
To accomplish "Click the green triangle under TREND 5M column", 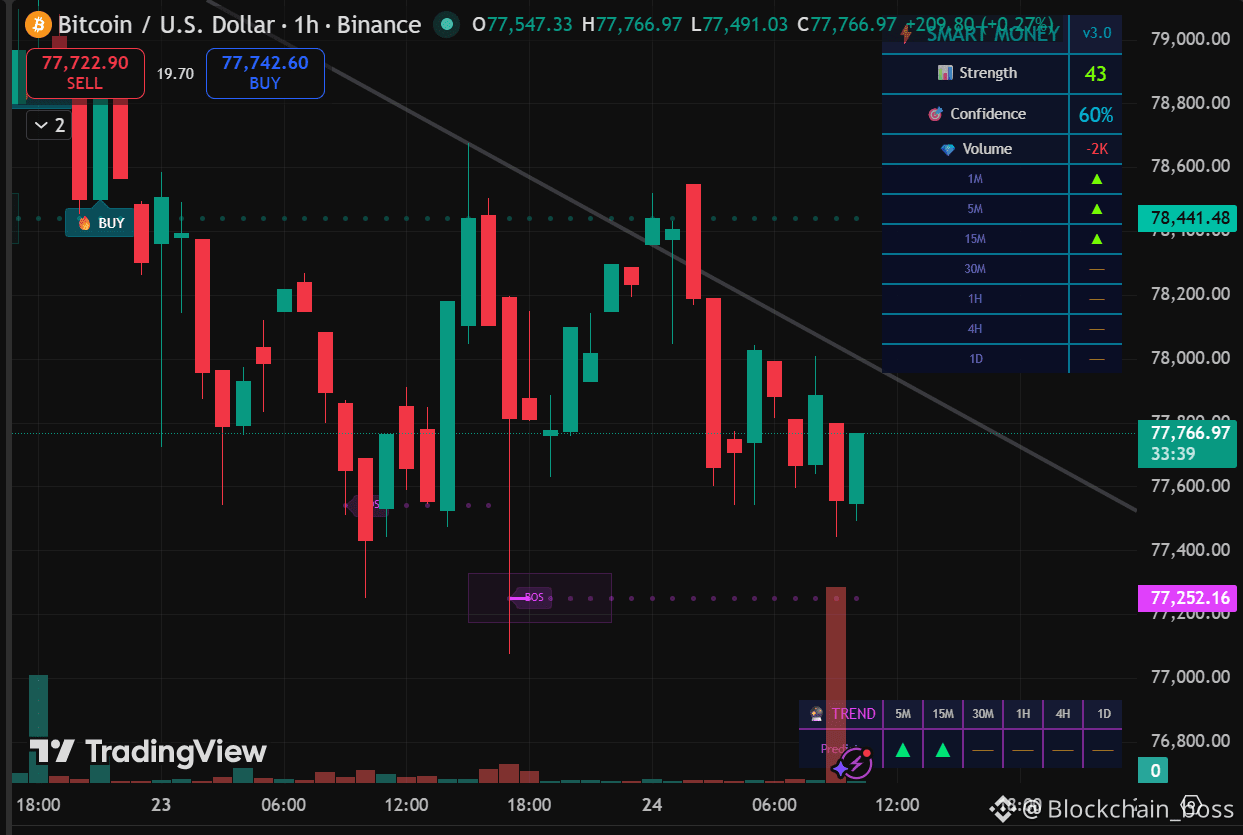I will tap(903, 749).
